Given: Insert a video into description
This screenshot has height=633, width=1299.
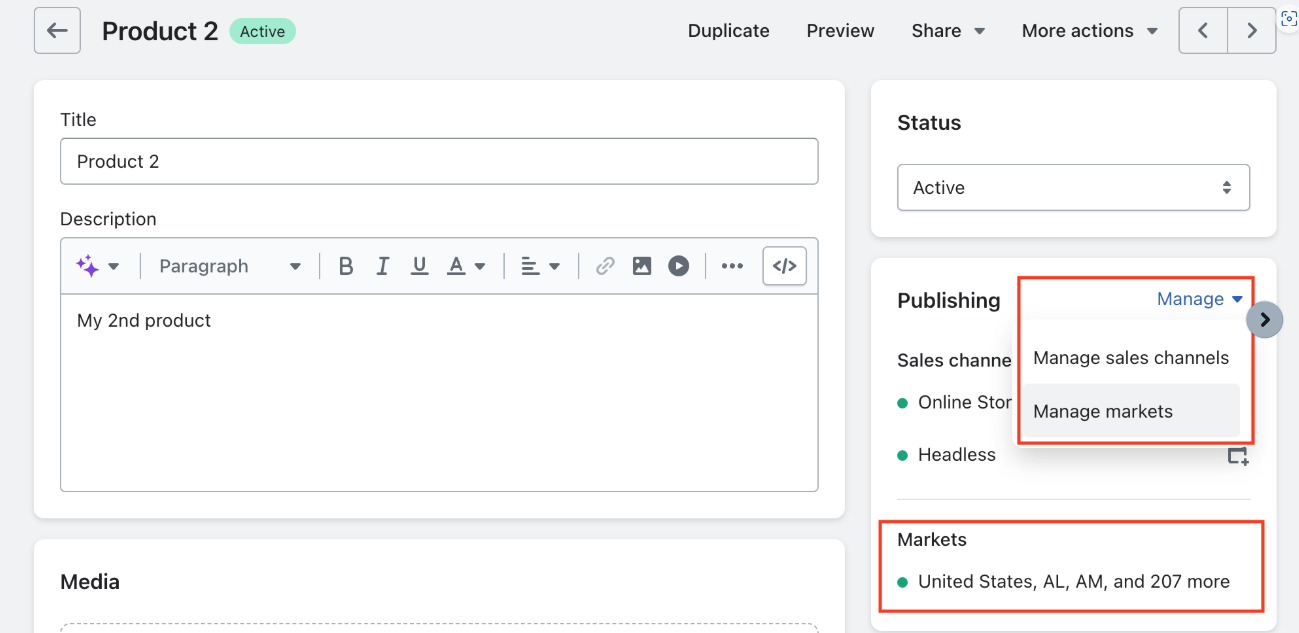Looking at the screenshot, I should (x=678, y=266).
